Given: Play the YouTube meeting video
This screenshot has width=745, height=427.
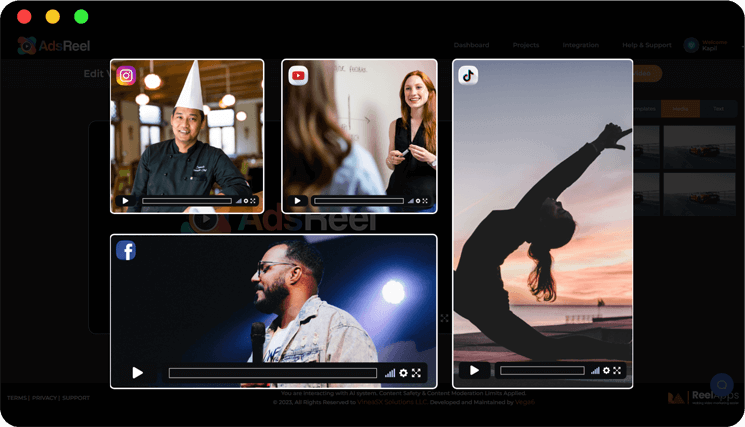Looking at the screenshot, I should point(297,200).
